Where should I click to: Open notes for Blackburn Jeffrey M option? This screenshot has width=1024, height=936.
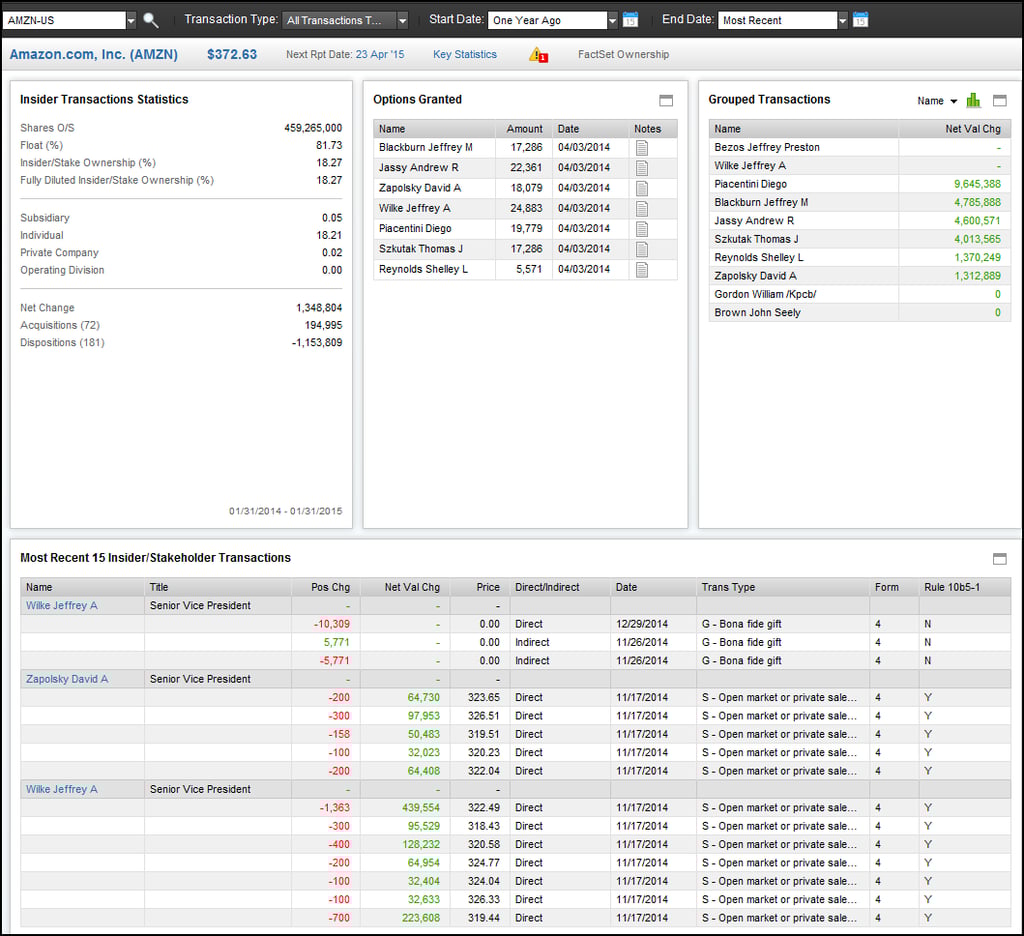642,148
